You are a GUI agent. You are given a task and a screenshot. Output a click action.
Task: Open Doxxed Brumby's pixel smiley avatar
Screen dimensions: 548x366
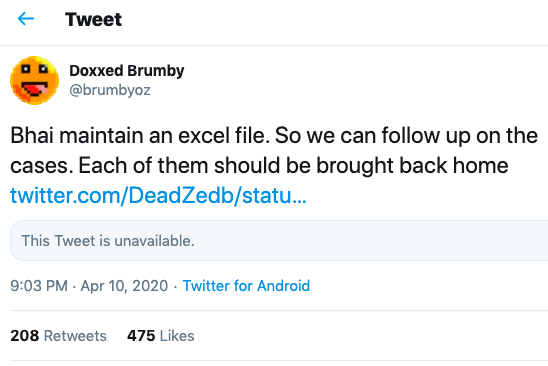pyautogui.click(x=34, y=80)
